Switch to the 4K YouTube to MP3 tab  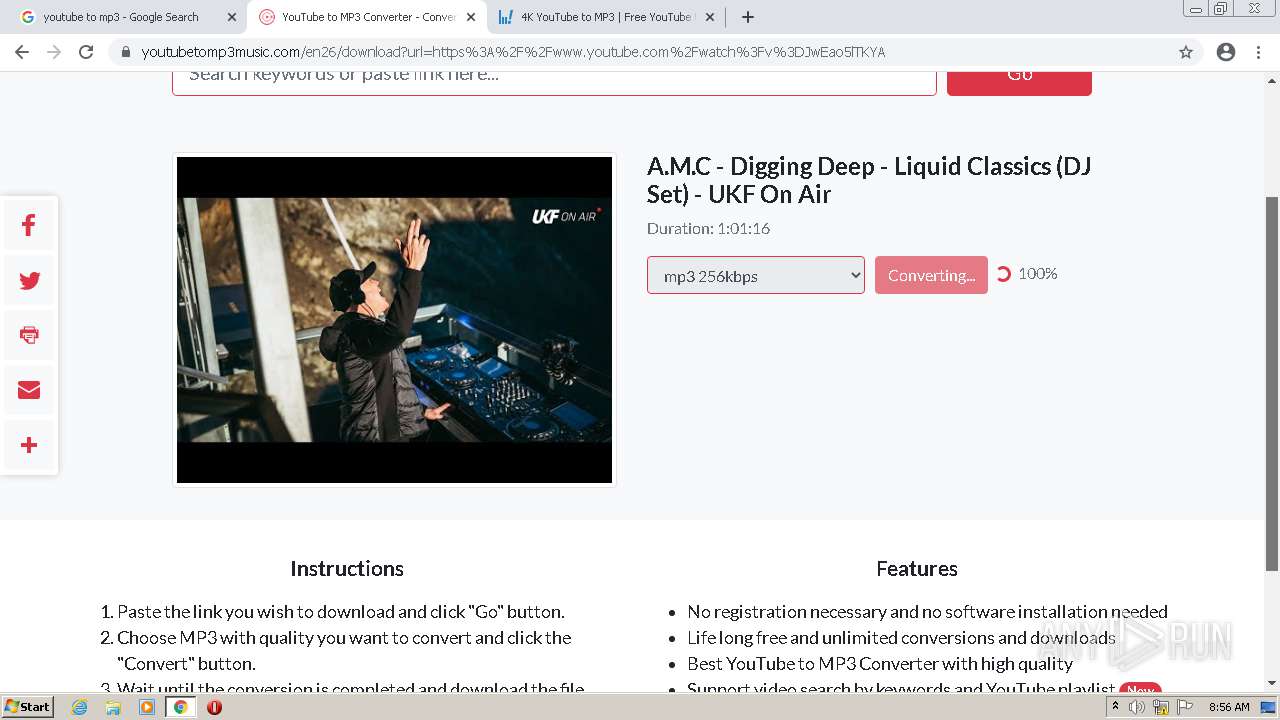click(606, 17)
